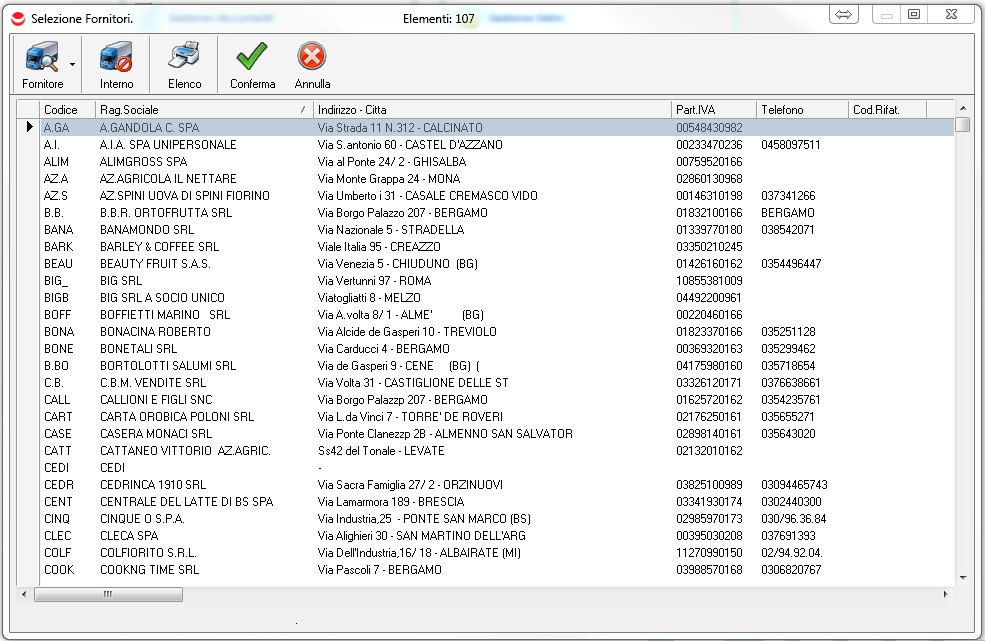This screenshot has height=641, width=985.
Task: Click the double-arrow resize icon in title bar
Action: pyautogui.click(x=843, y=14)
